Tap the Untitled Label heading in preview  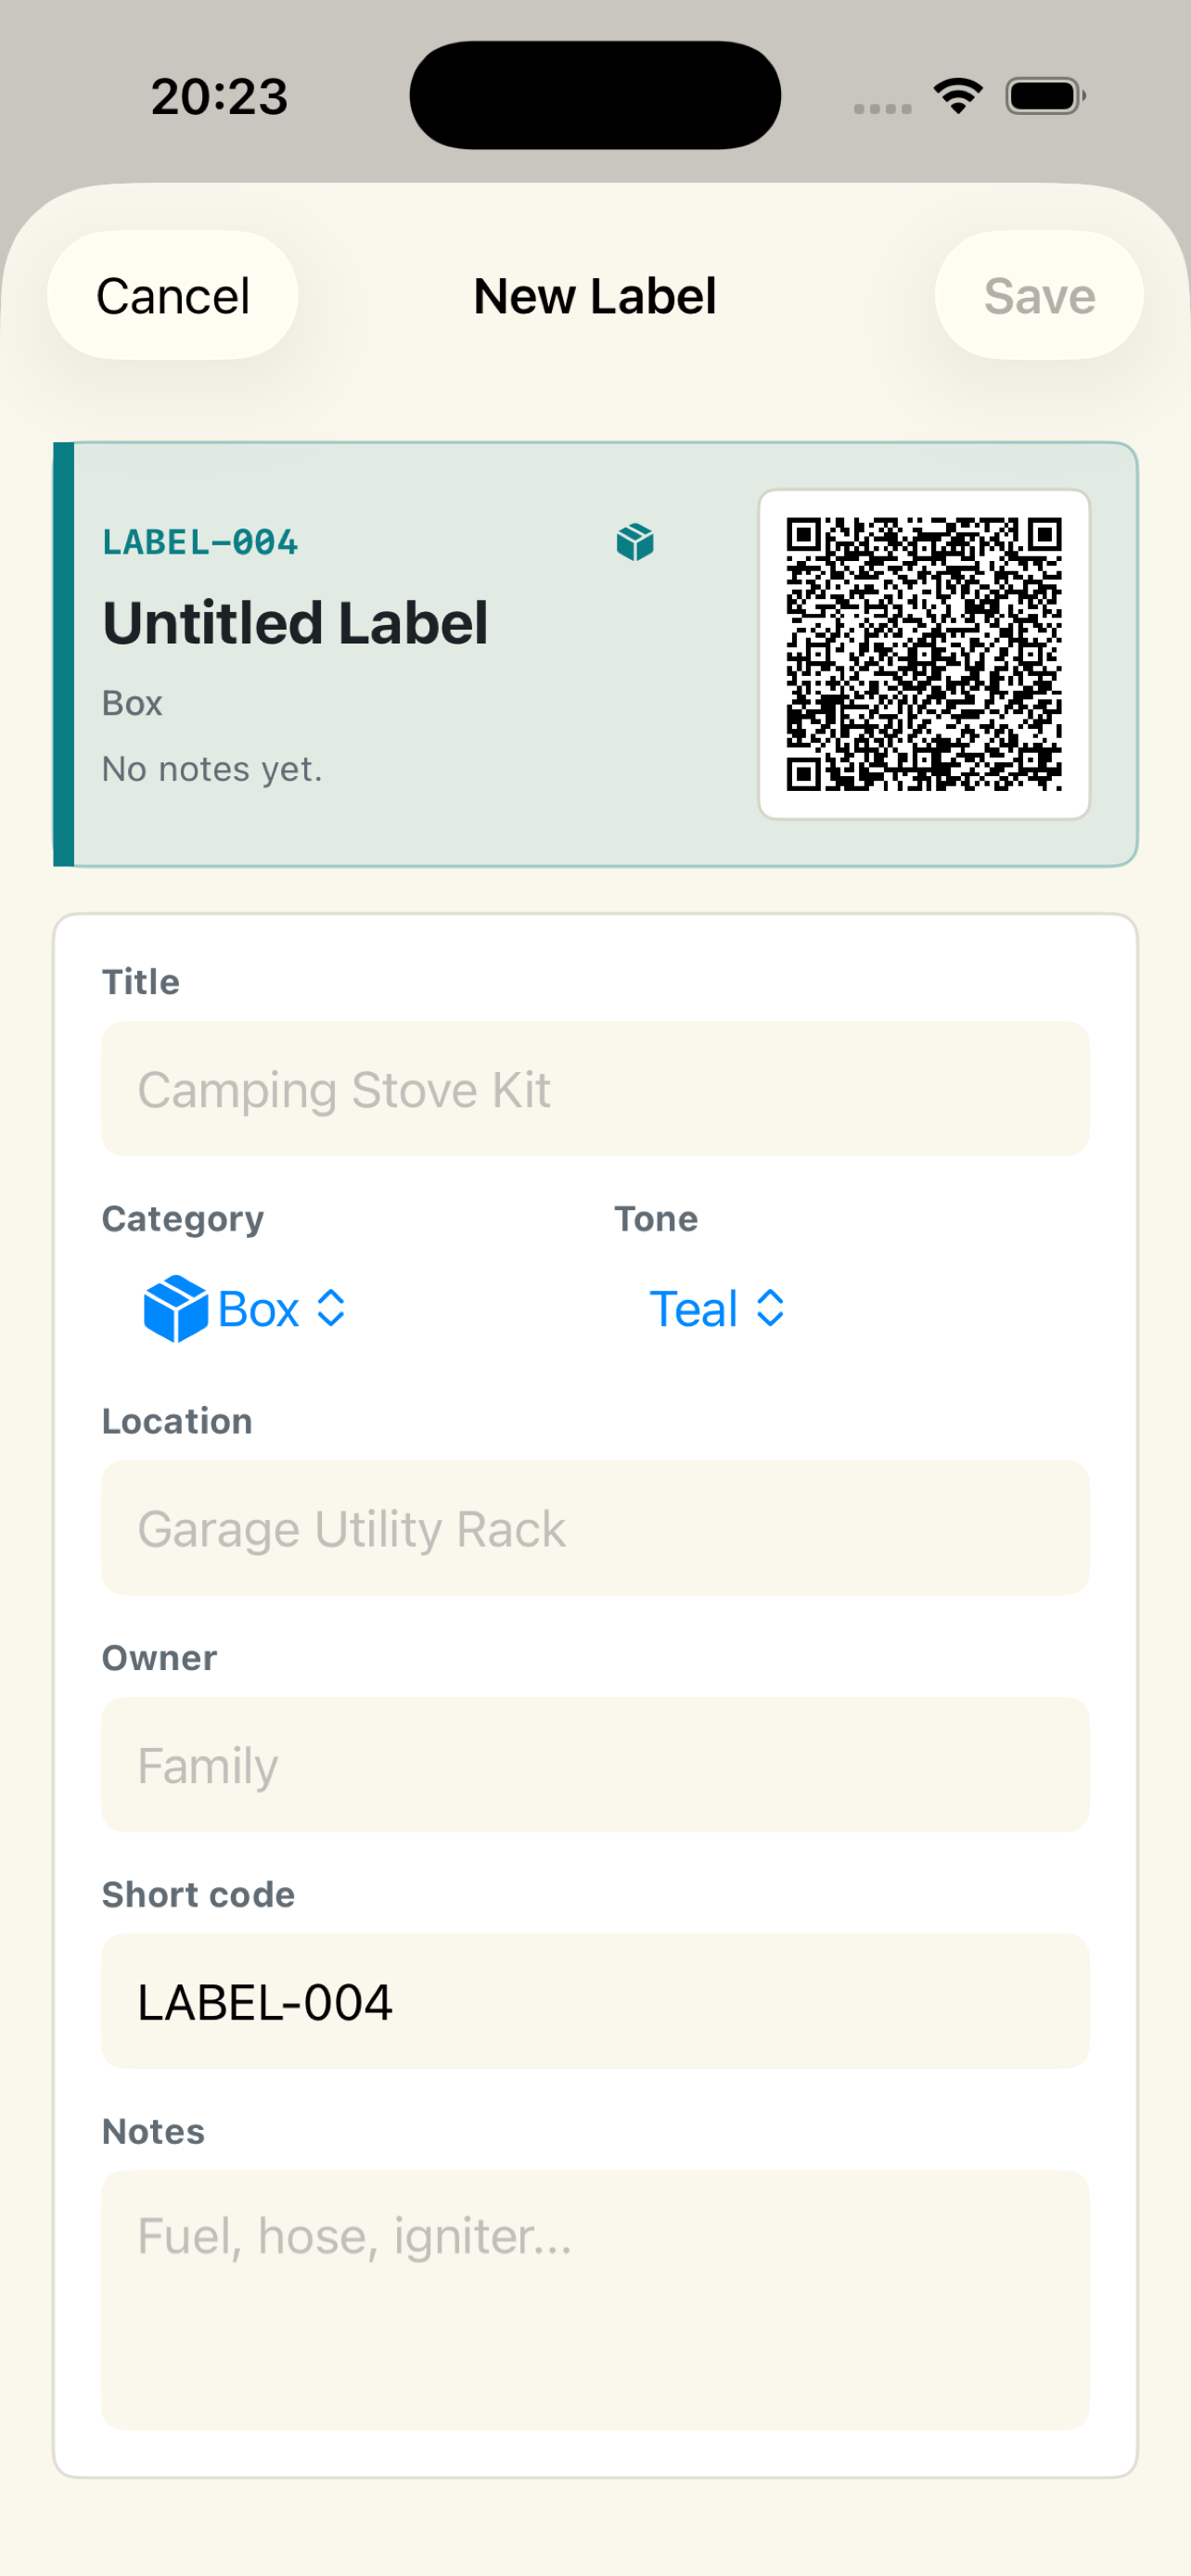(x=295, y=623)
